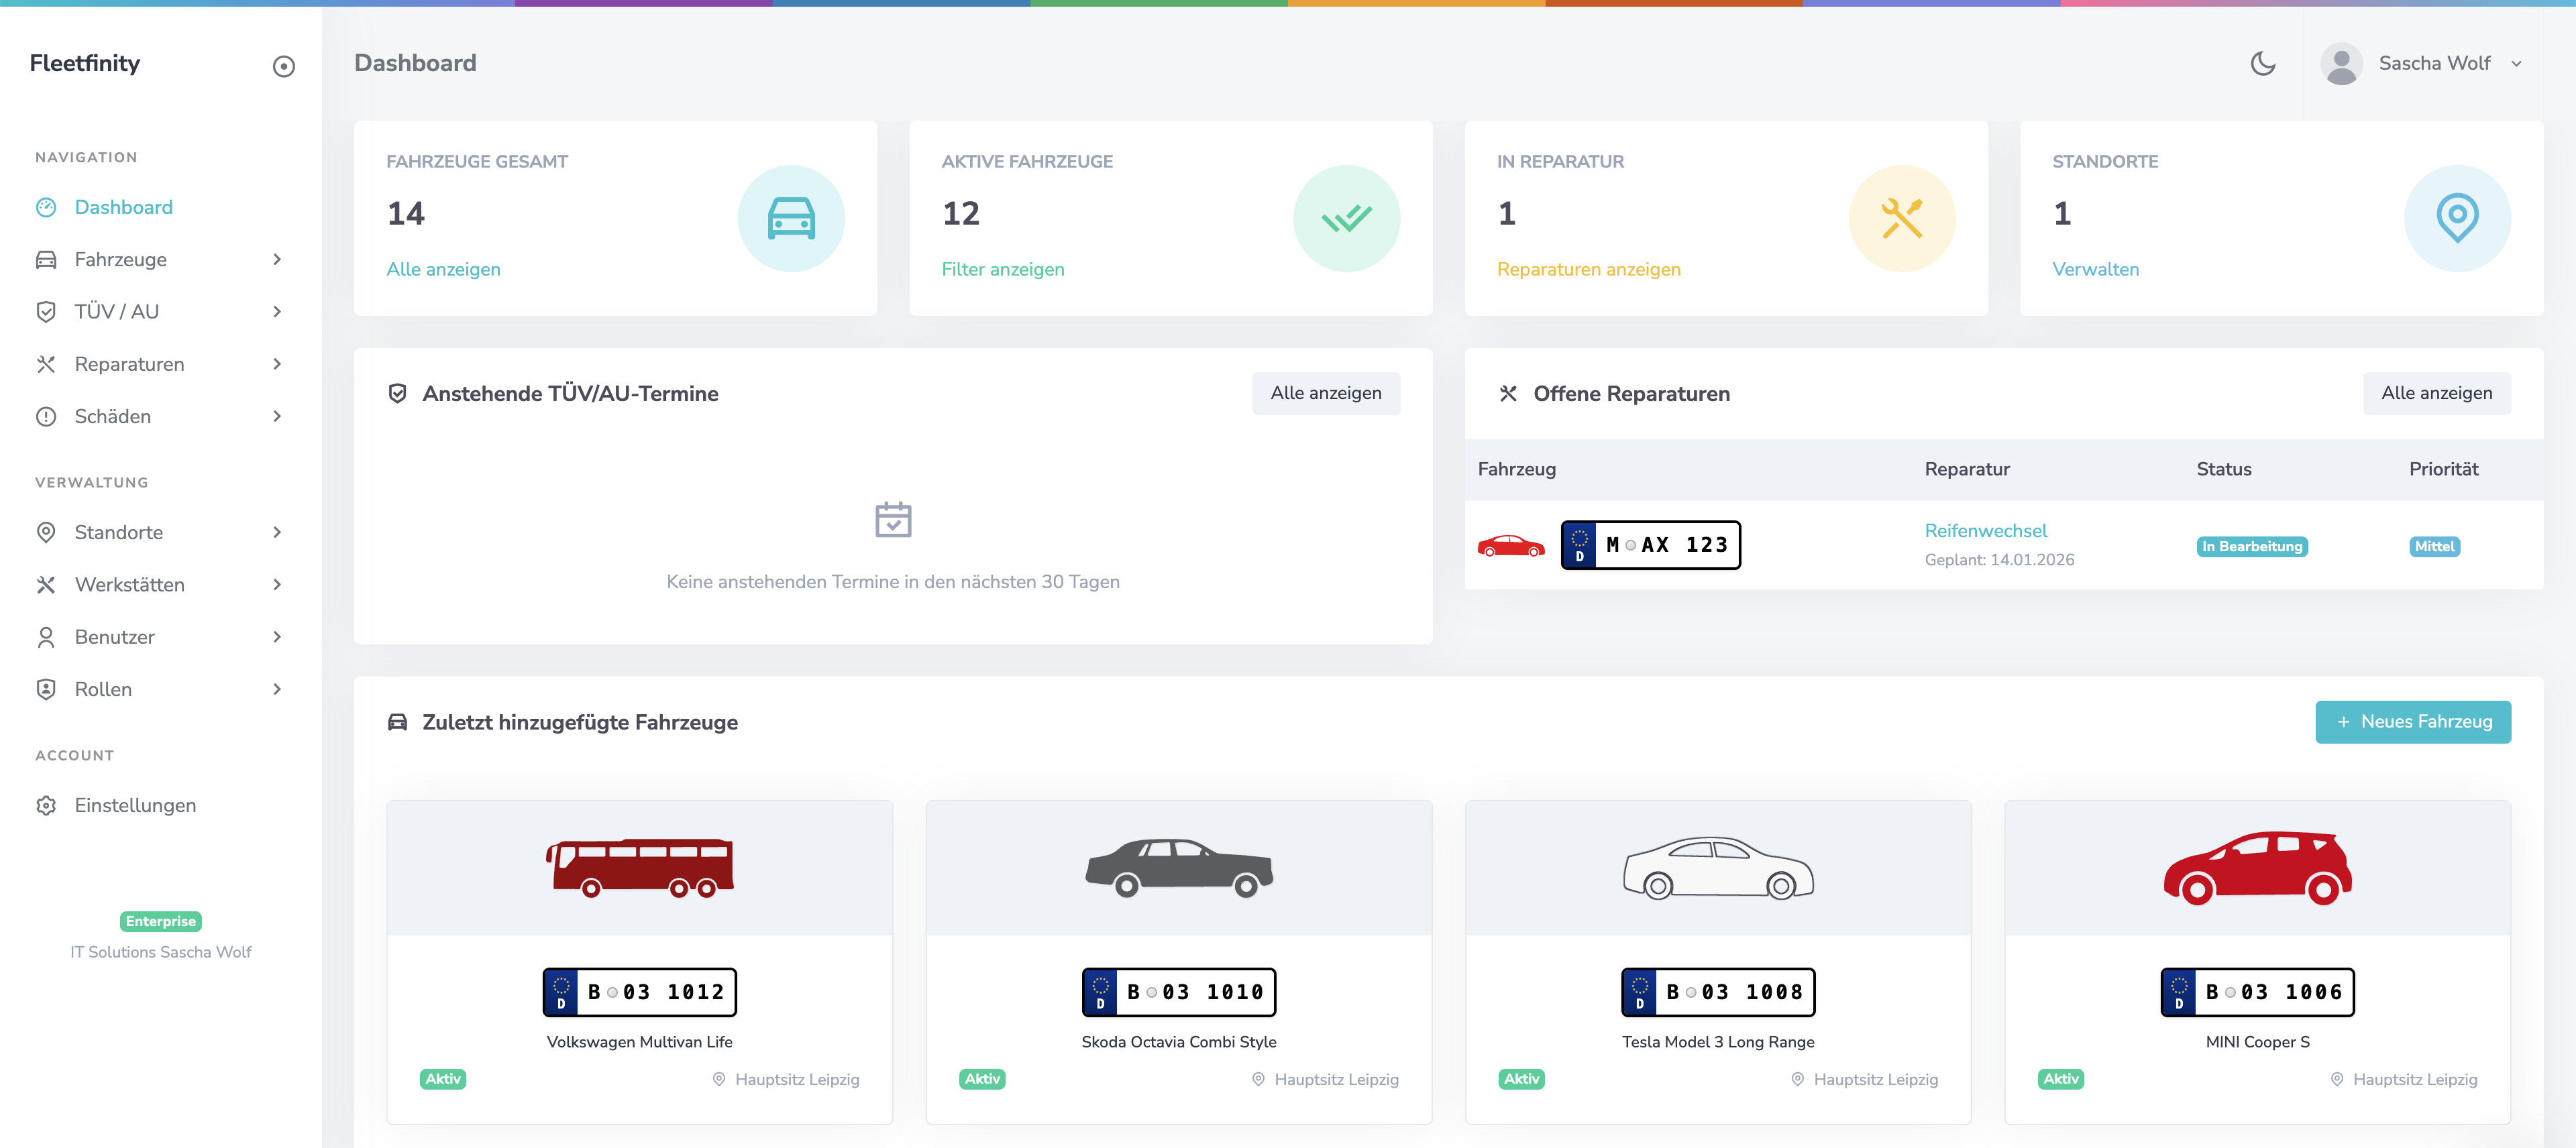Screen dimensions: 2576x1148
Task: Select the Dashboard icon in the sidebar
Action: (47, 207)
